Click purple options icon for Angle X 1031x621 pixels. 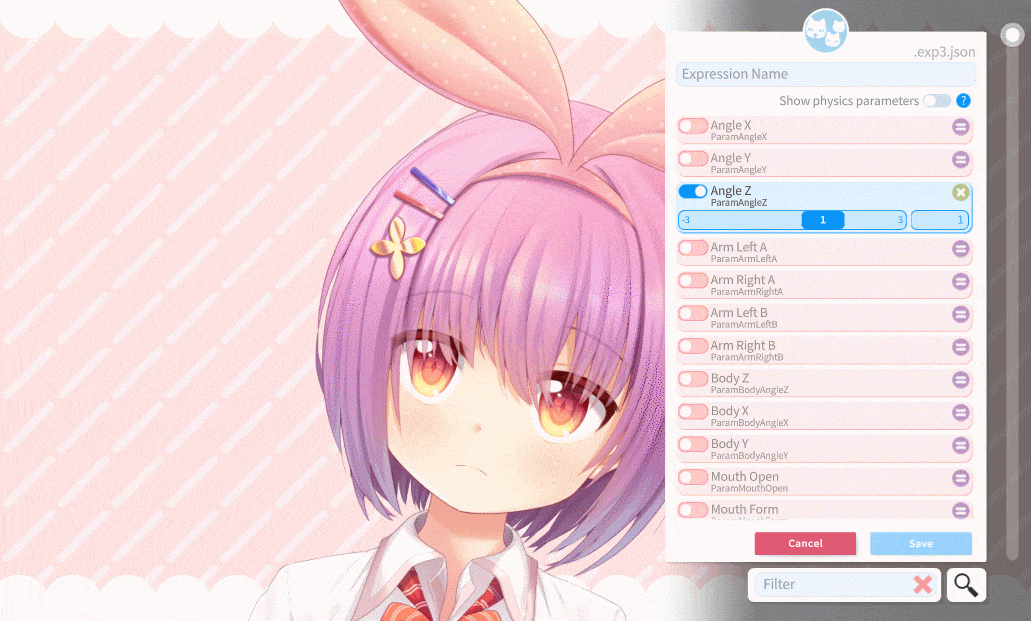tap(960, 127)
